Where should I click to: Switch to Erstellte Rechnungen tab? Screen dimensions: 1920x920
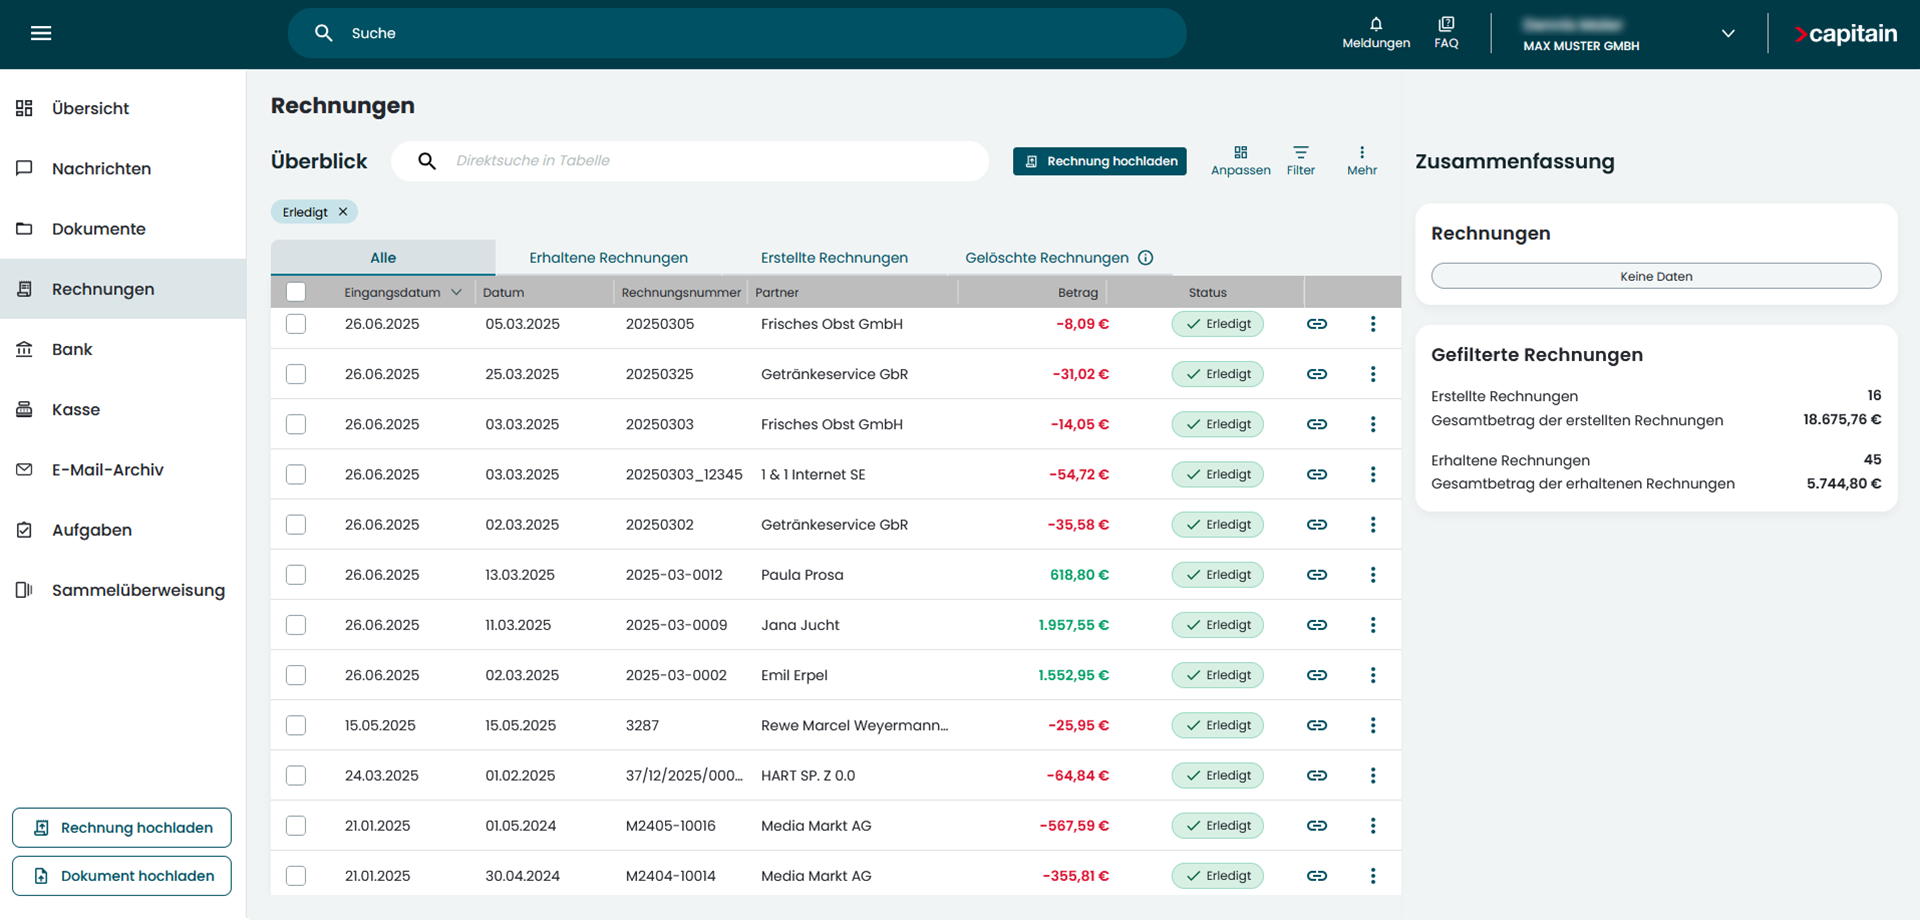834,258
